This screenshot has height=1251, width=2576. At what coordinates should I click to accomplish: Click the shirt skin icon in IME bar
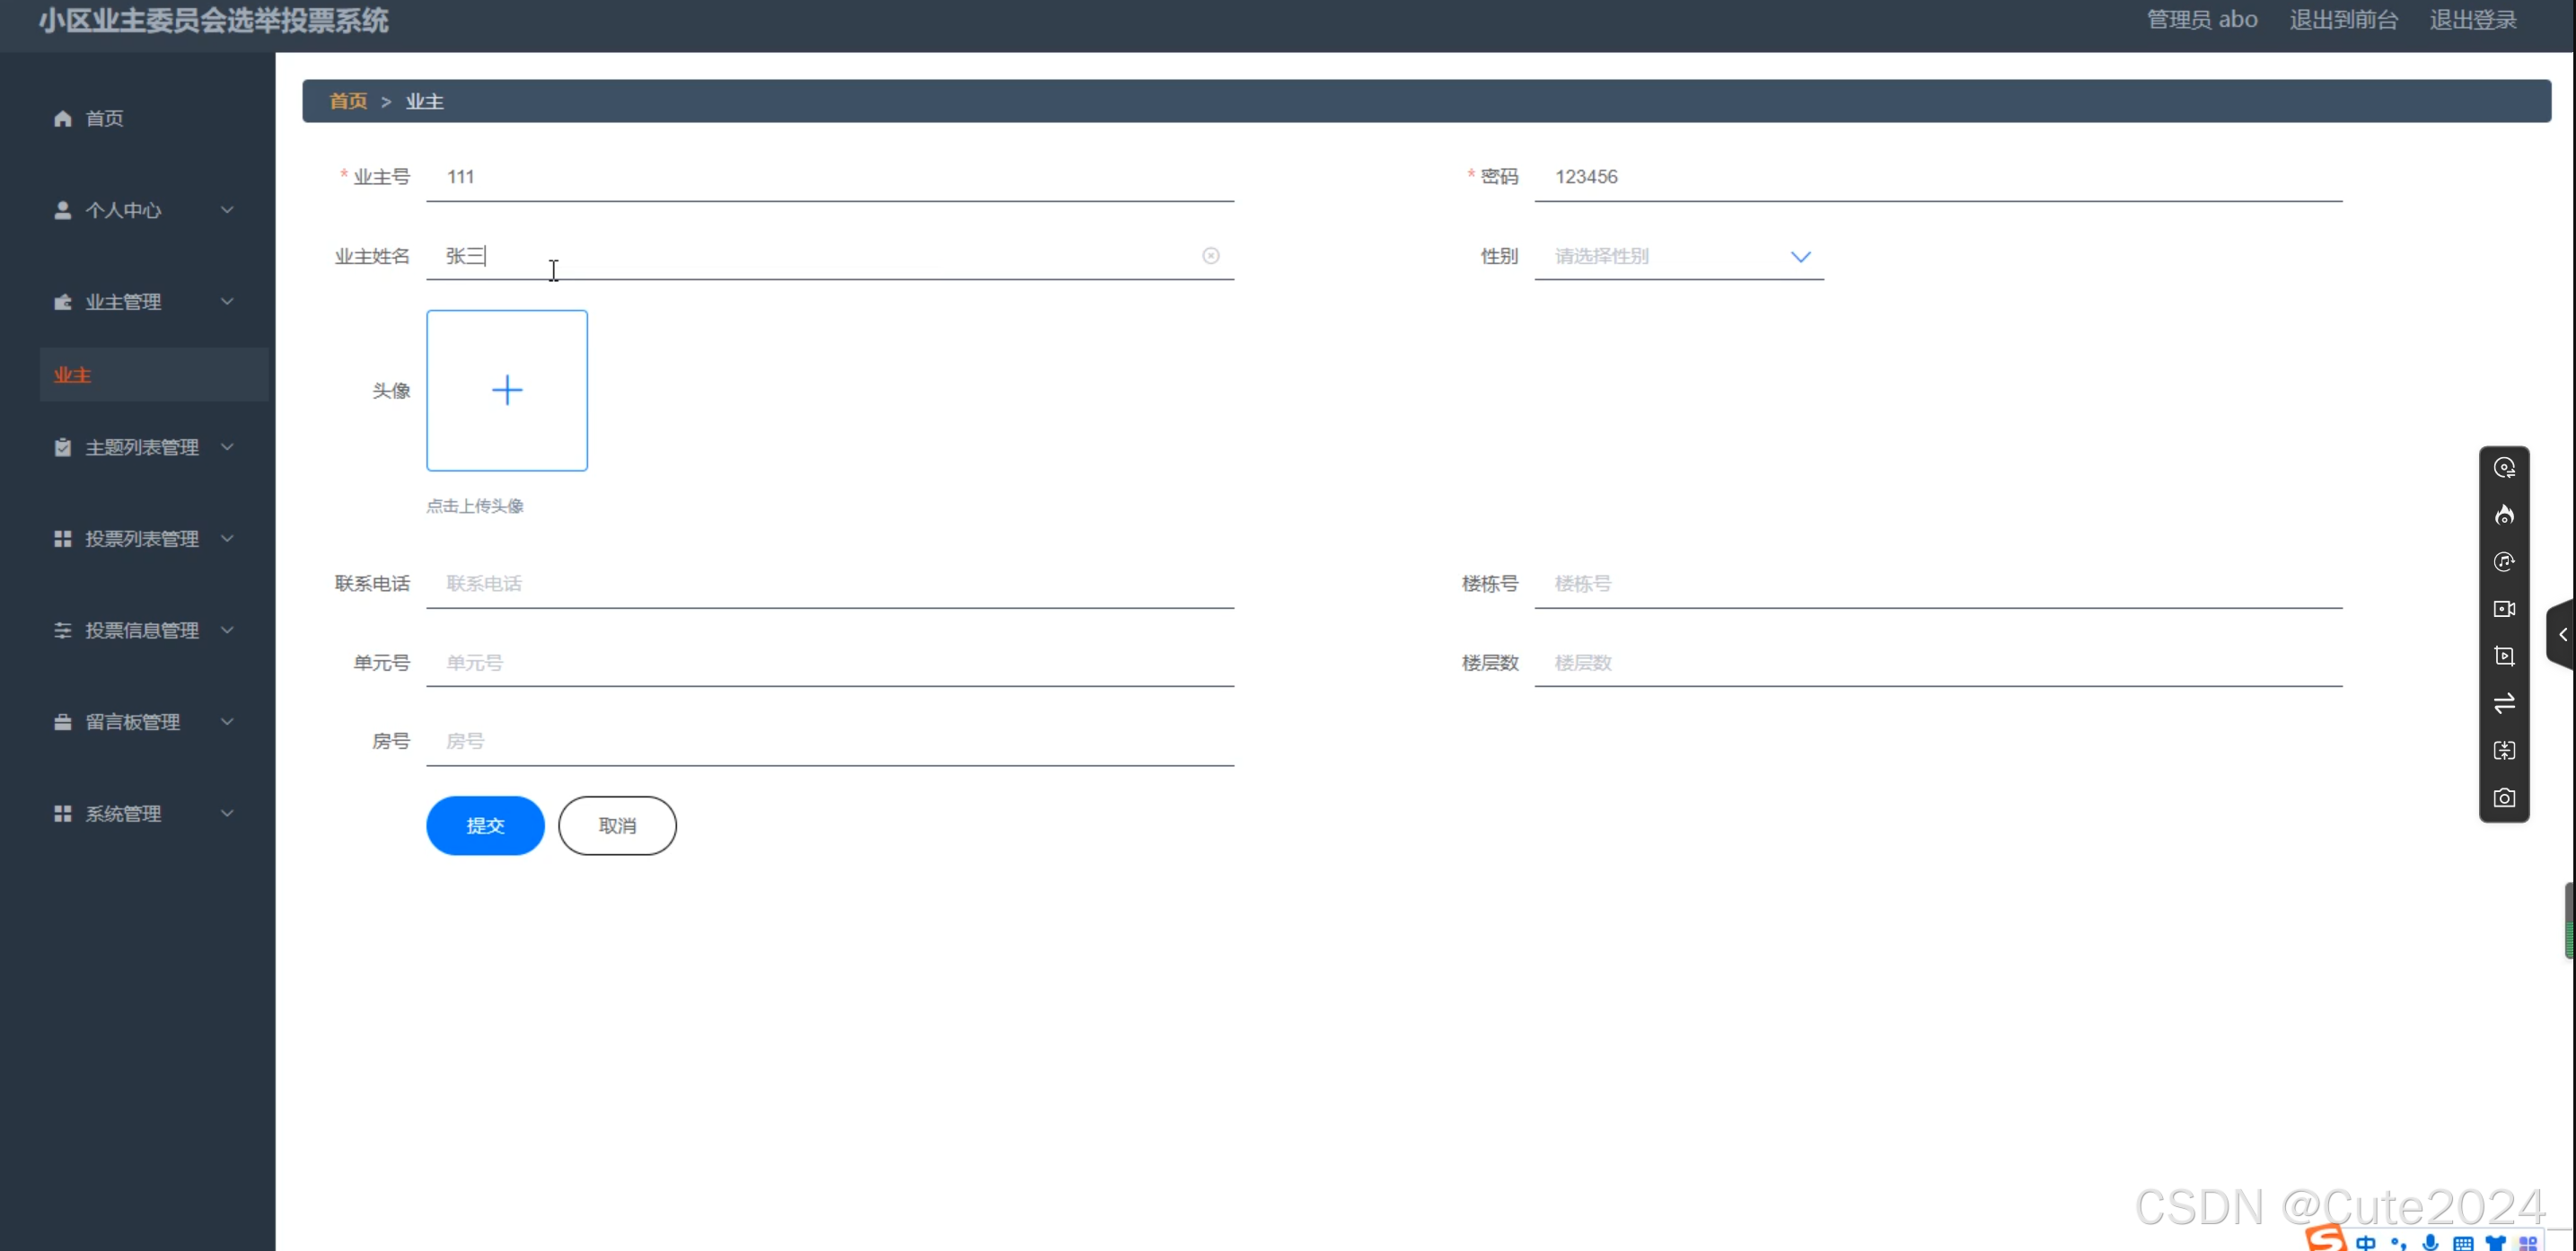(x=2496, y=1243)
